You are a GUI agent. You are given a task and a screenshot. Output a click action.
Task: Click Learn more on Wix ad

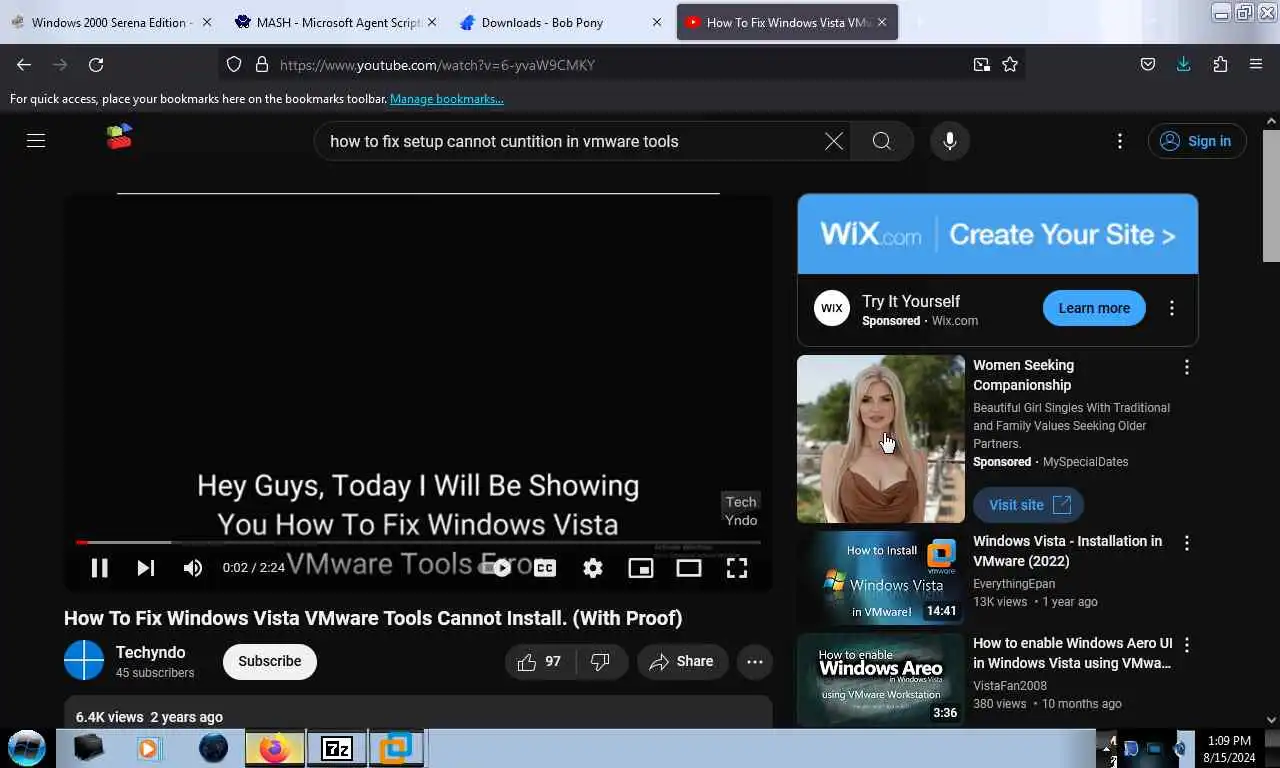1094,308
